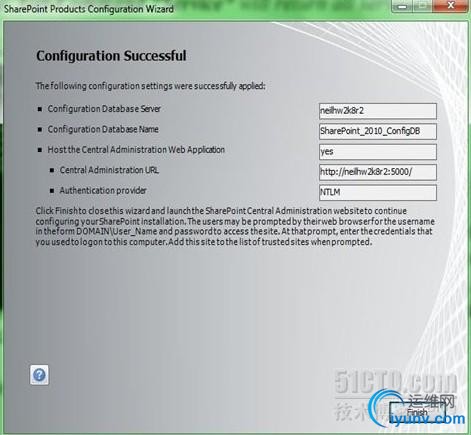Click the 'Central Administration URL' label
Screen dimensions: 471x435
109,170
